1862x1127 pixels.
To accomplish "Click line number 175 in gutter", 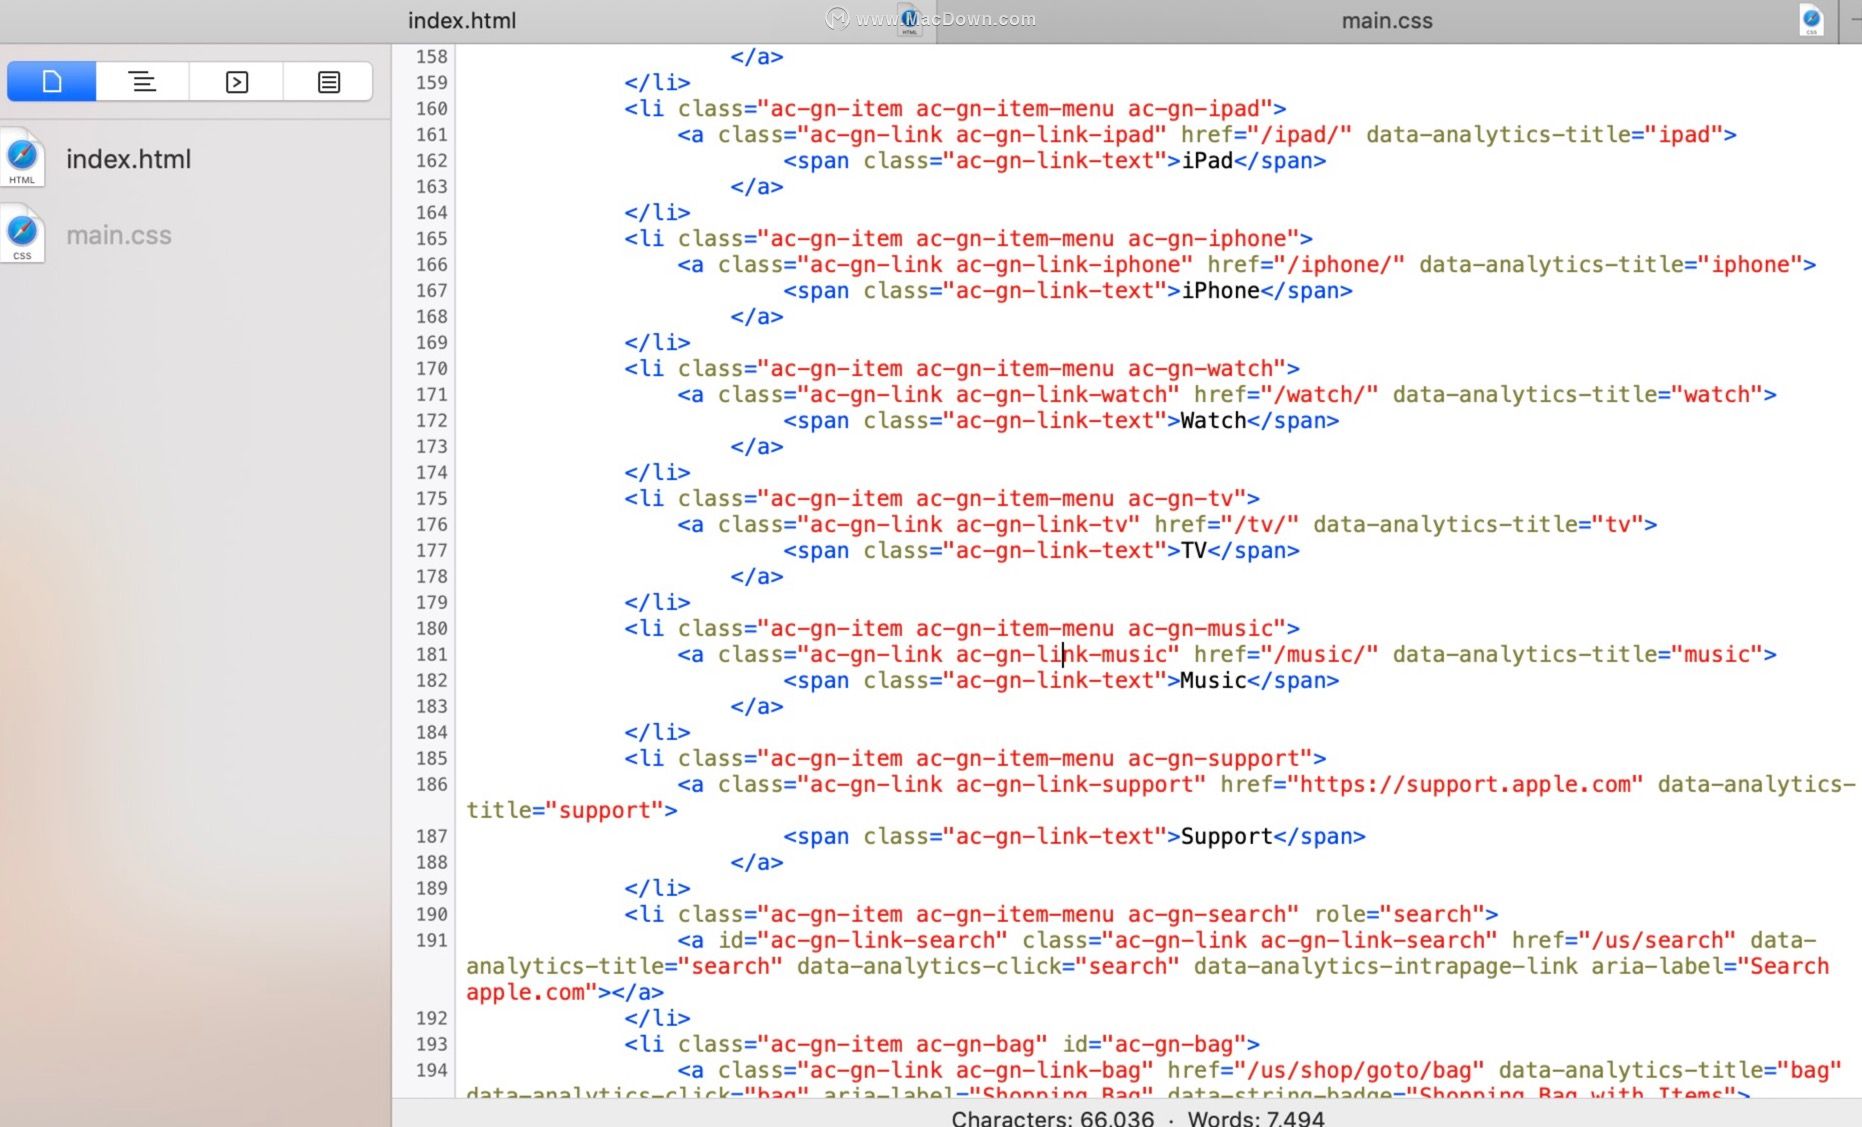I will point(431,499).
